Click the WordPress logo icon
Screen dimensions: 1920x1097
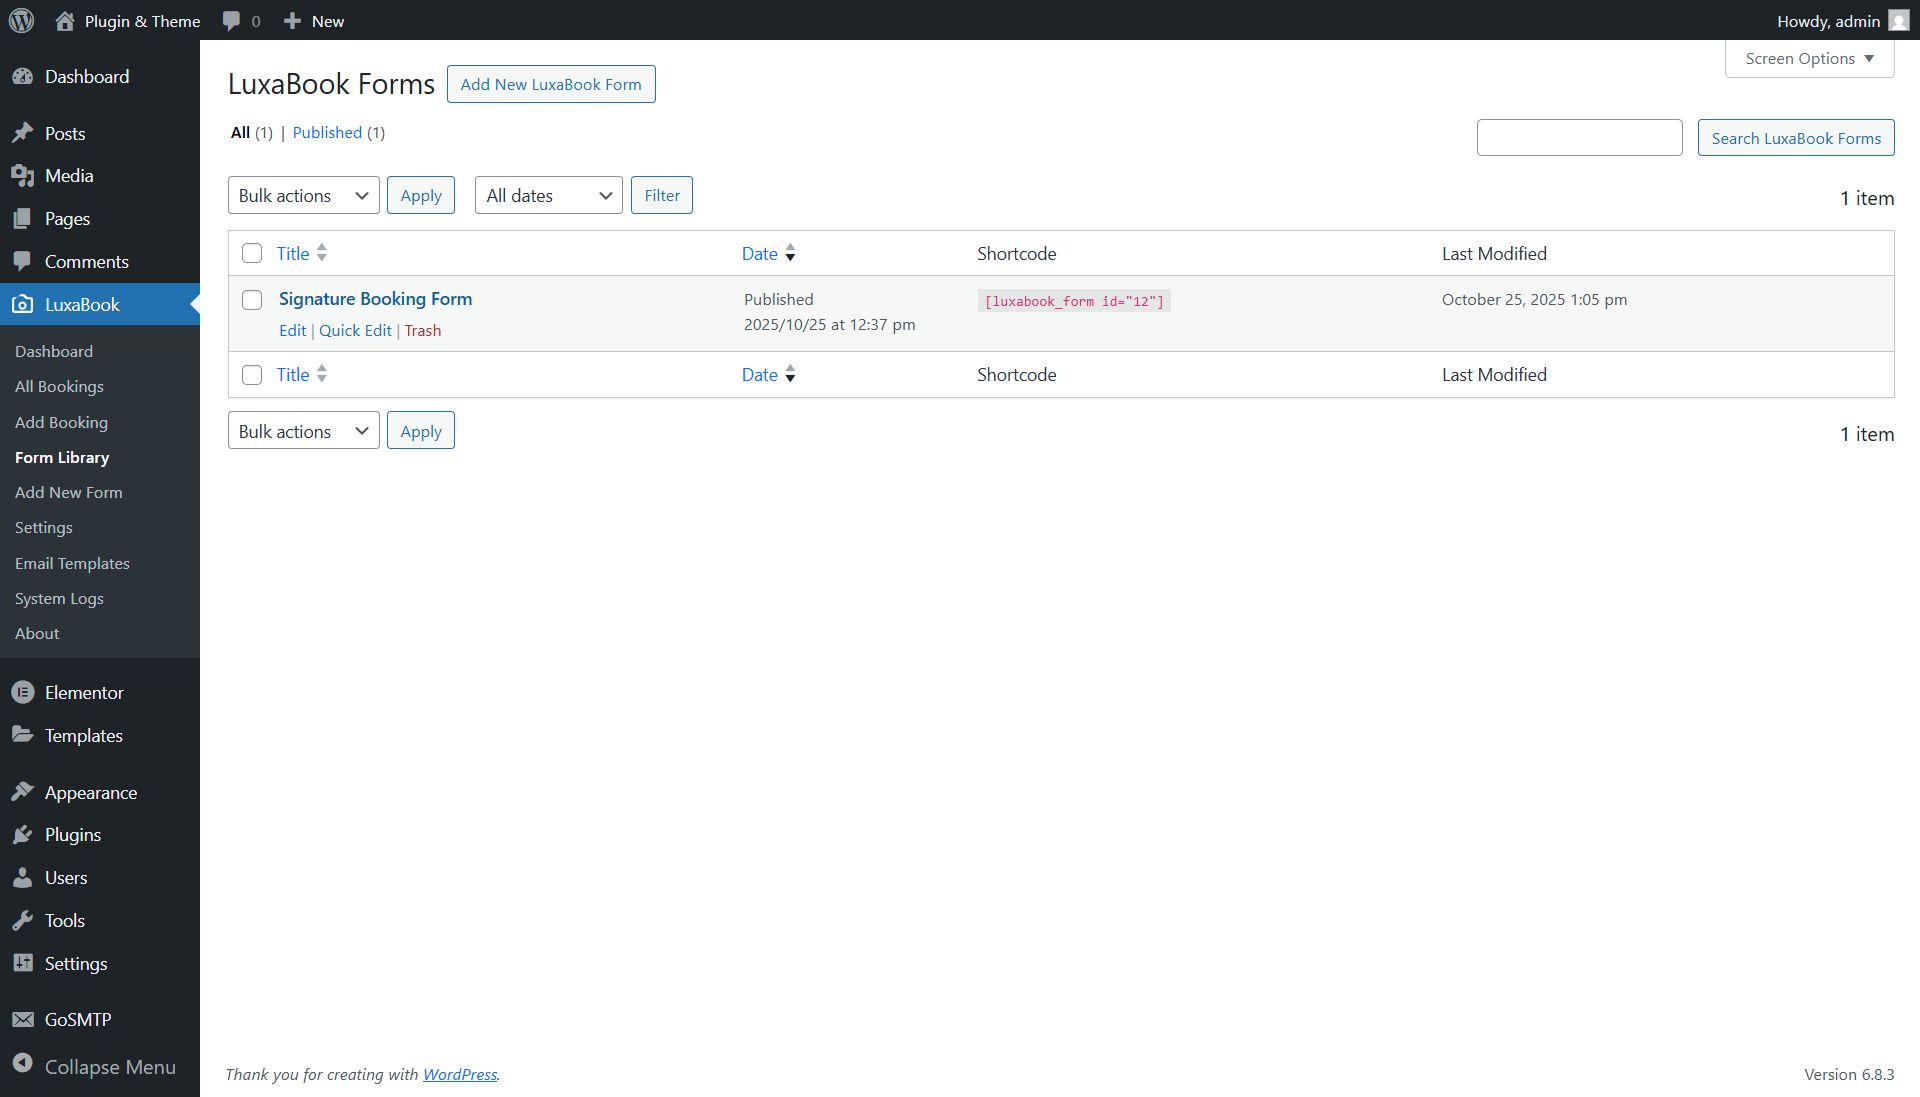coord(21,20)
